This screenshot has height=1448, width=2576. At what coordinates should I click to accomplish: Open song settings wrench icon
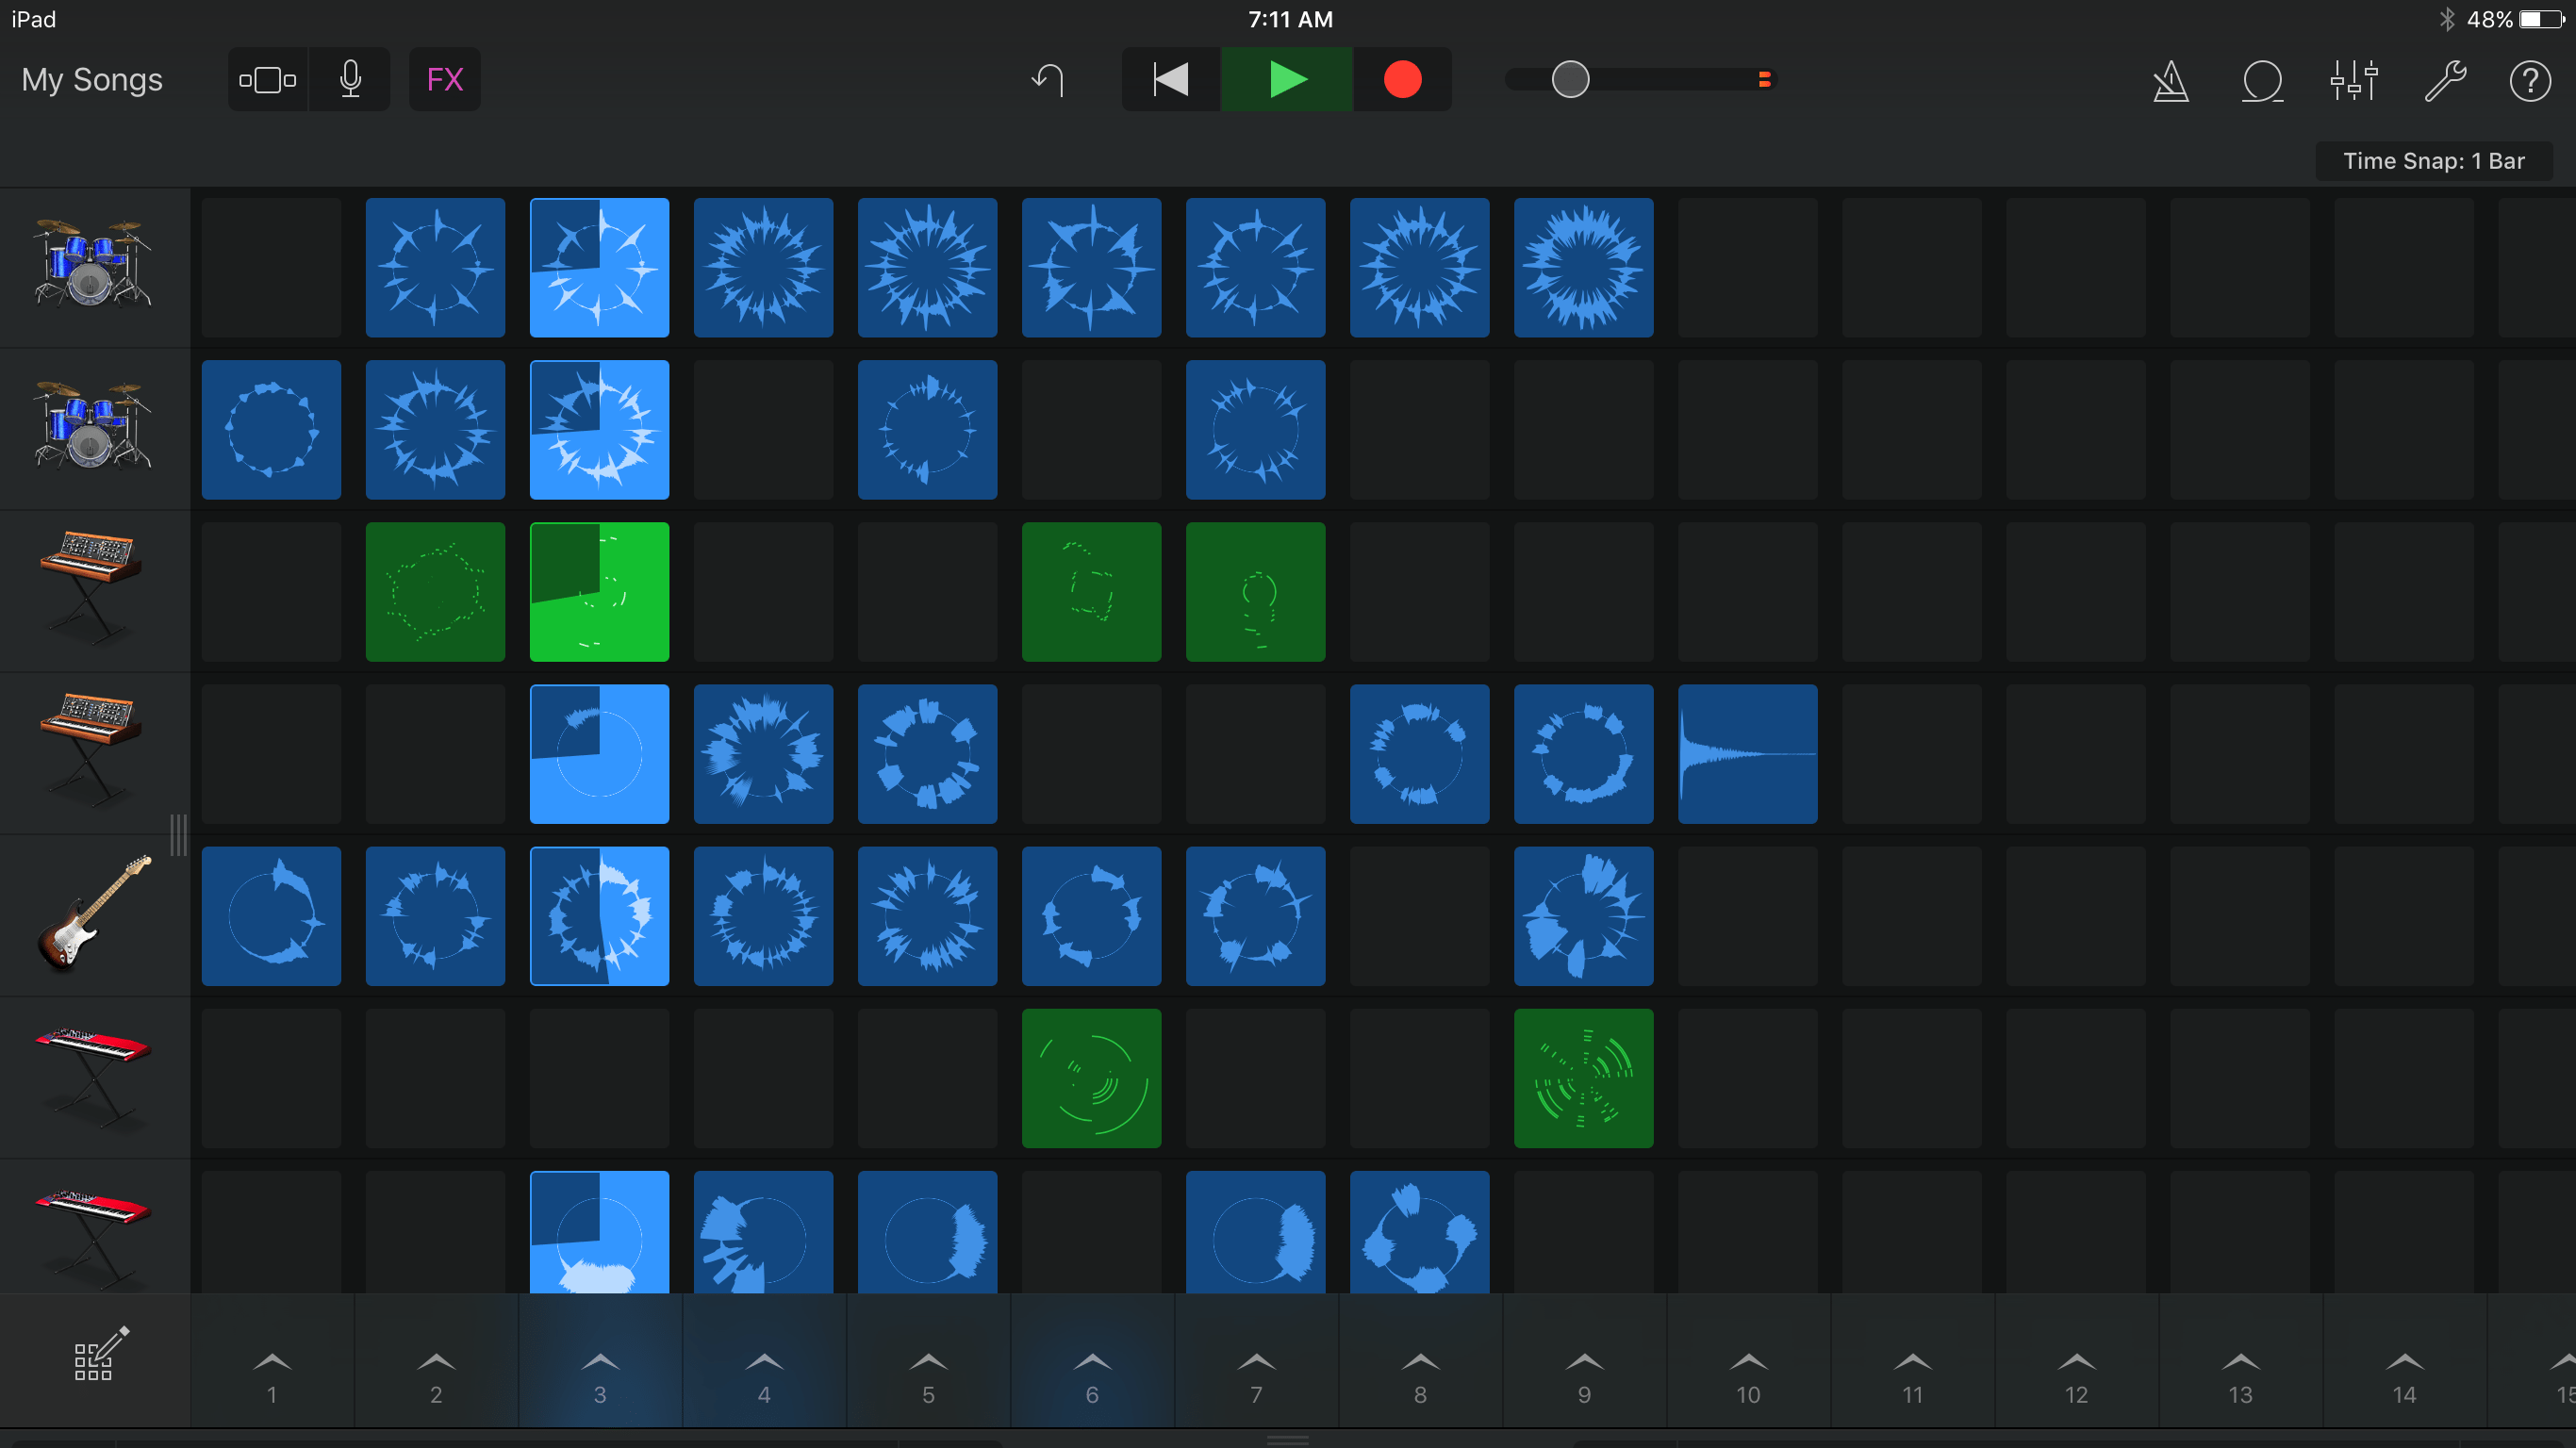[2444, 81]
